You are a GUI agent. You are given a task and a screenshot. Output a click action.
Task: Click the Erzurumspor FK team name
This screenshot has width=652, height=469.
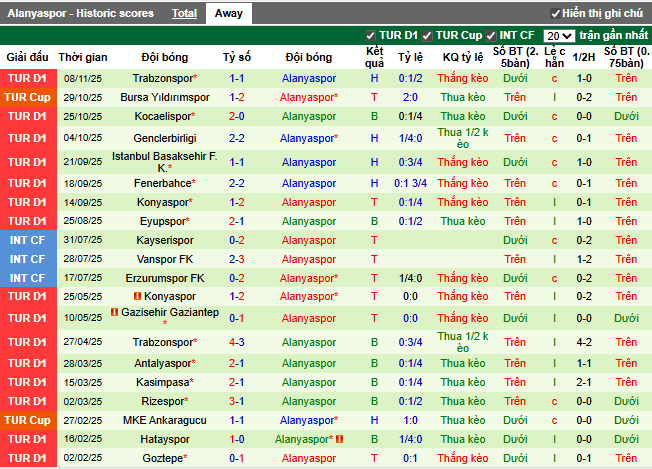(x=165, y=278)
